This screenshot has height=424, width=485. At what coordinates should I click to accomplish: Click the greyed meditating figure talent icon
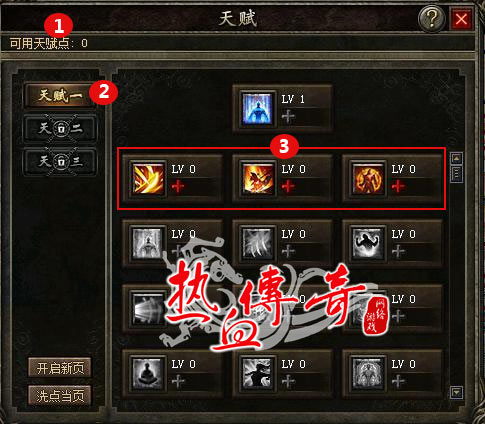(x=148, y=374)
